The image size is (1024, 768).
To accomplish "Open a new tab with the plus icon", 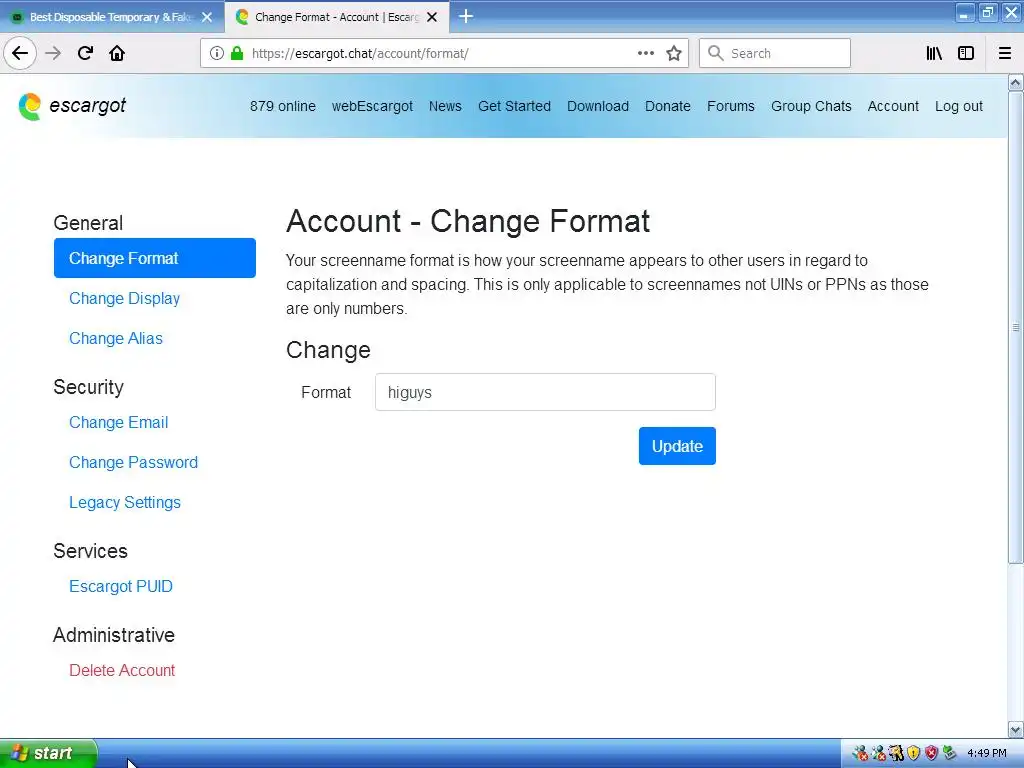I will coord(466,16).
